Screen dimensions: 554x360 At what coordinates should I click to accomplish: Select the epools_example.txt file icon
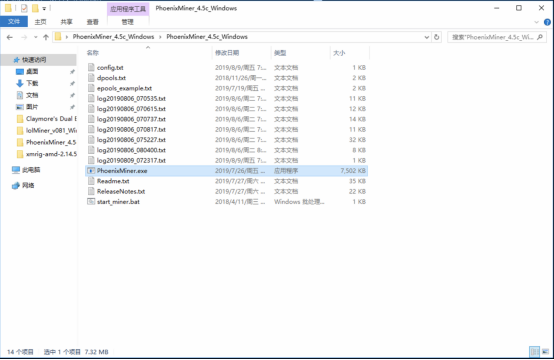tap(91, 88)
